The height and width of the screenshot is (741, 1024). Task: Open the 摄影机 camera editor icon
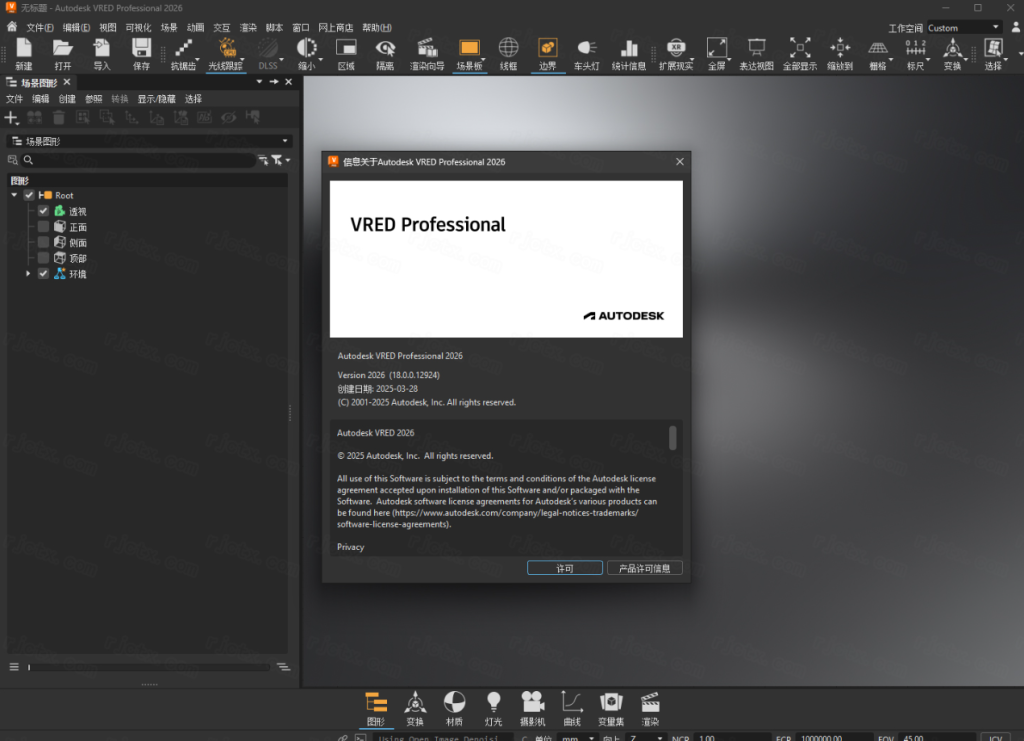(x=532, y=707)
